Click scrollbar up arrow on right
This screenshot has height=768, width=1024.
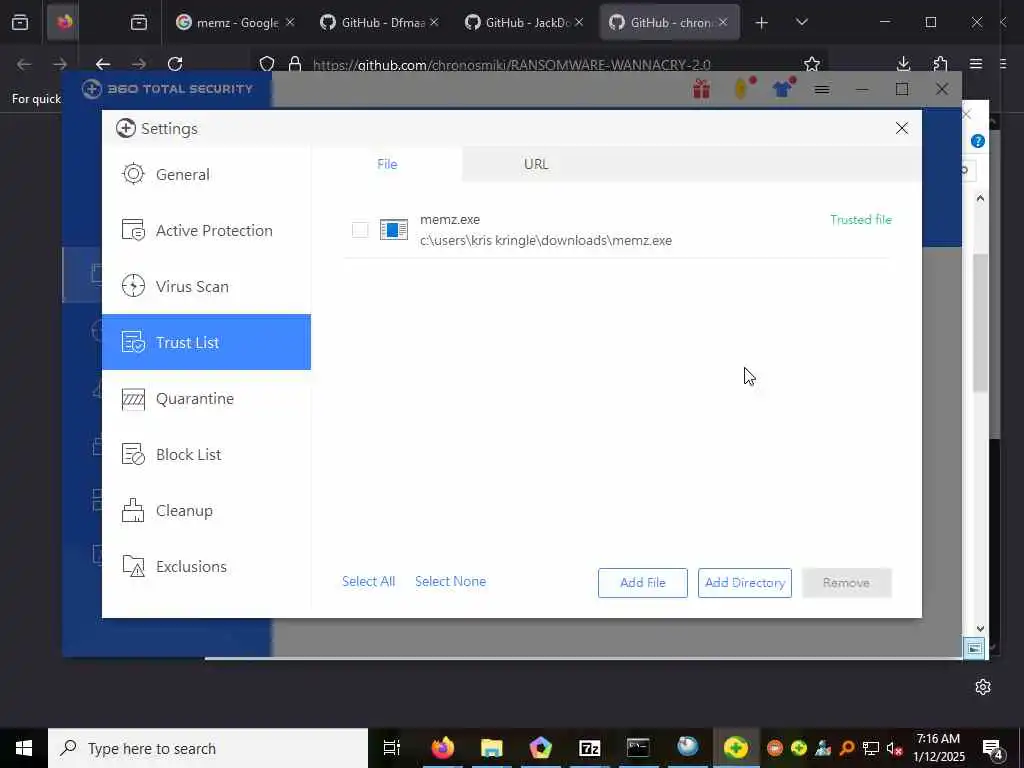[980, 198]
